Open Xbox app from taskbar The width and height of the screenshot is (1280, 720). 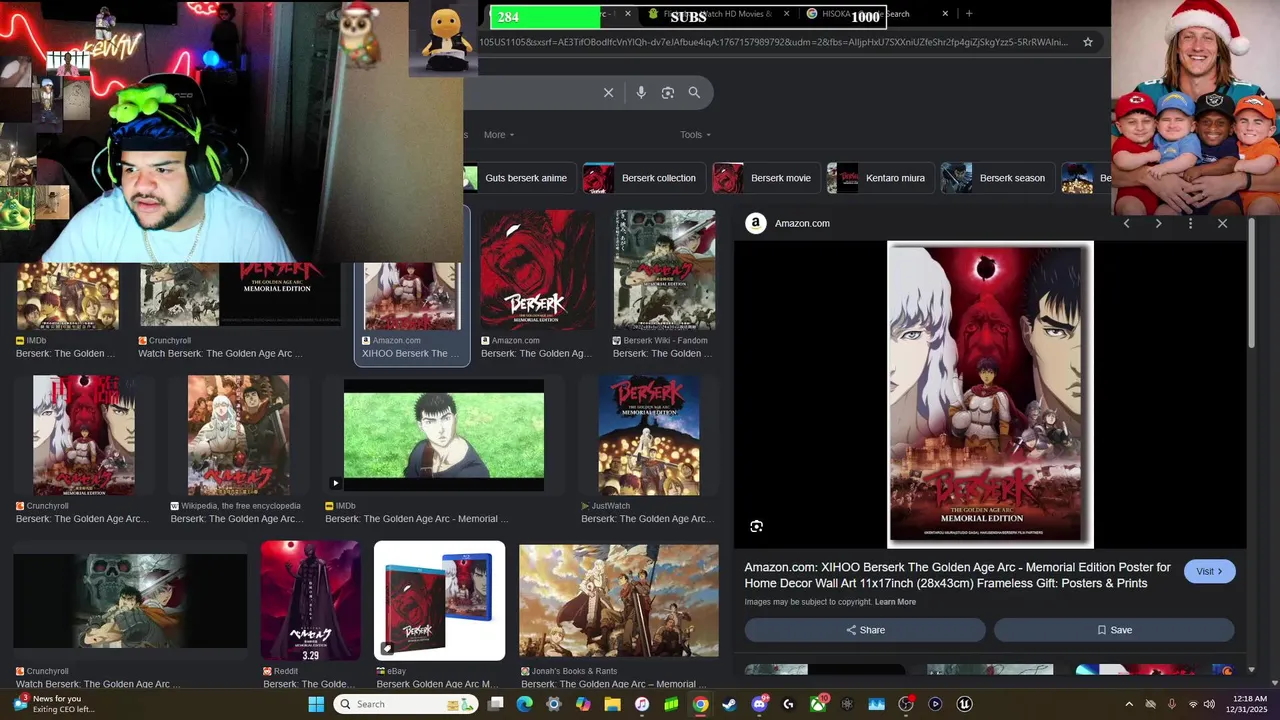tap(818, 704)
